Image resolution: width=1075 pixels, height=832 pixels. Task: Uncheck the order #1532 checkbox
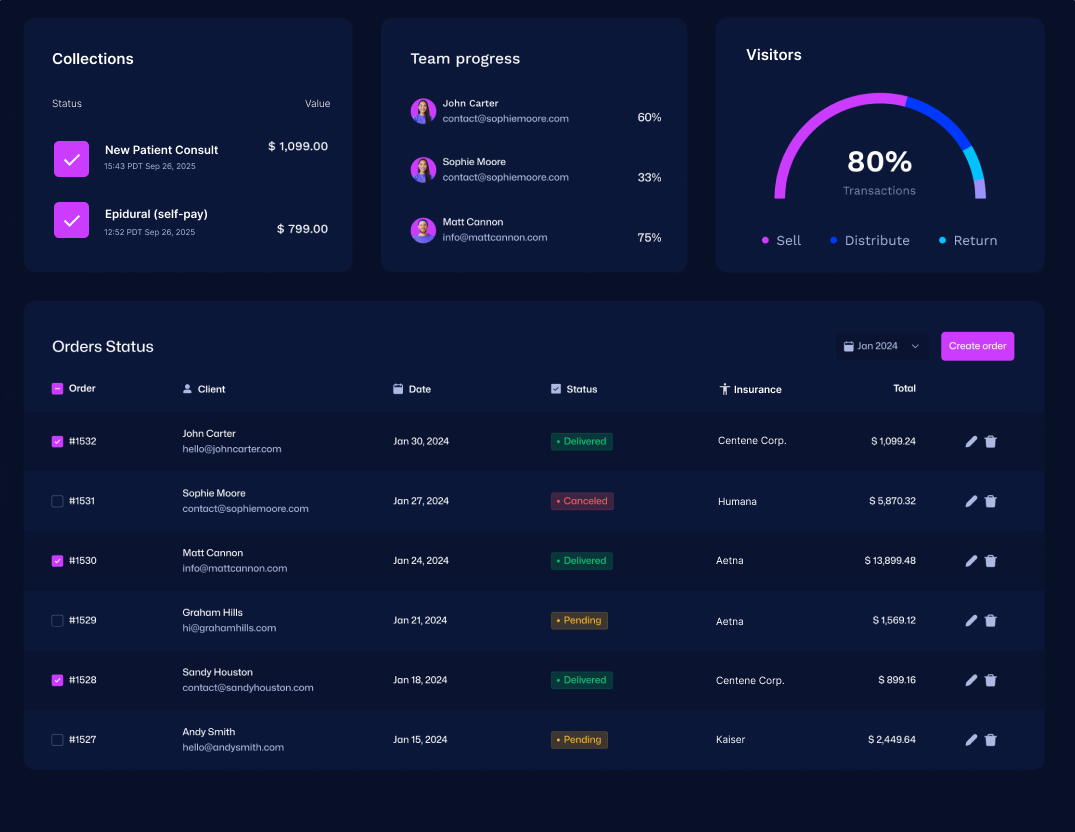pyautogui.click(x=57, y=441)
